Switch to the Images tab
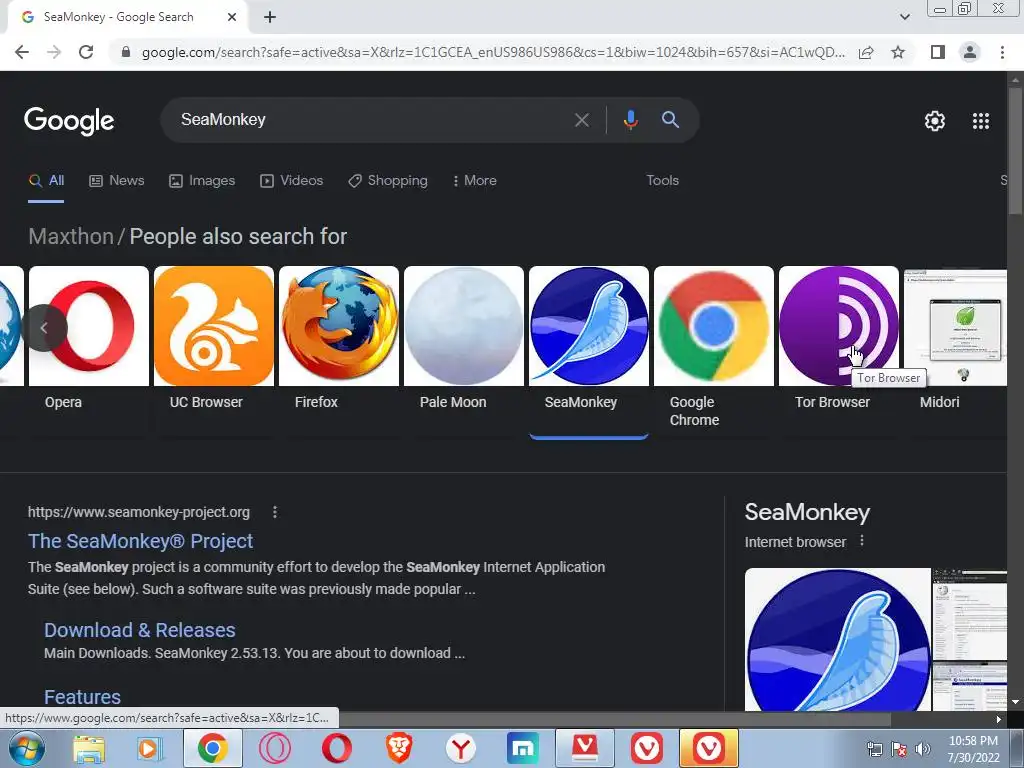1024x768 pixels. pyautogui.click(x=202, y=181)
